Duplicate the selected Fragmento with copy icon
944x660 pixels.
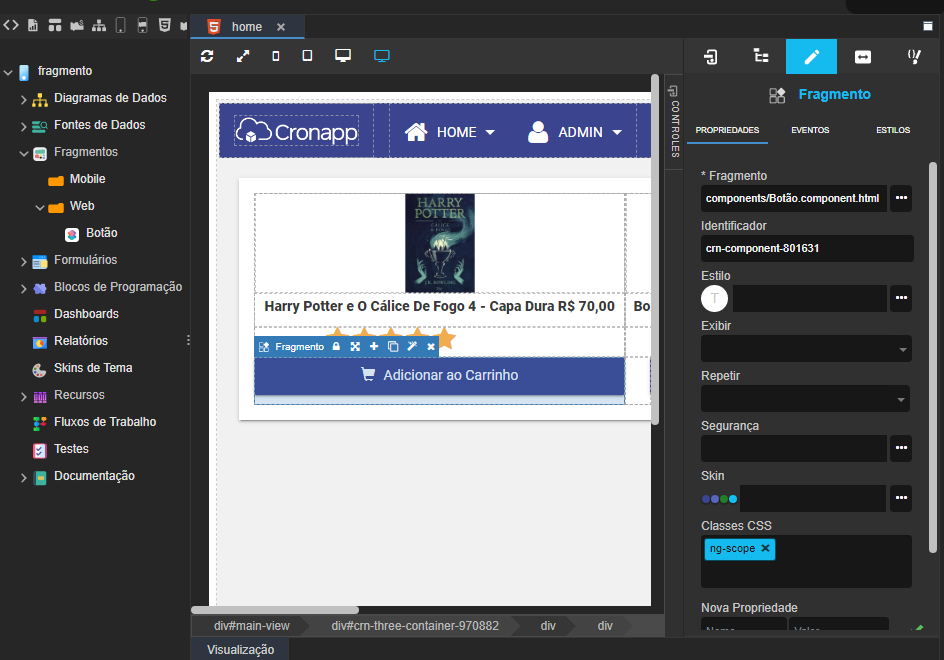point(393,346)
